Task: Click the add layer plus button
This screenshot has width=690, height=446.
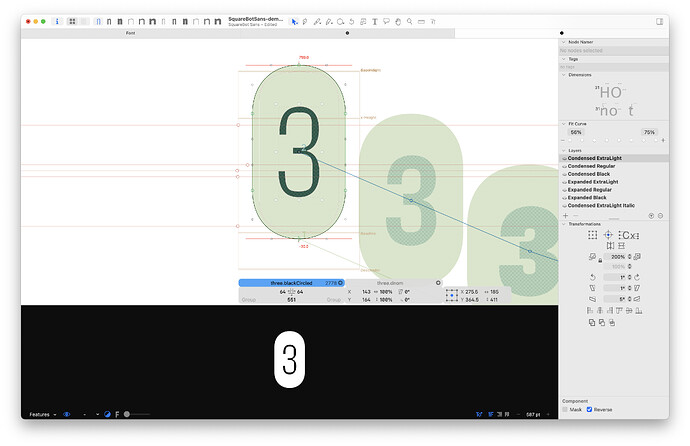Action: coord(565,215)
